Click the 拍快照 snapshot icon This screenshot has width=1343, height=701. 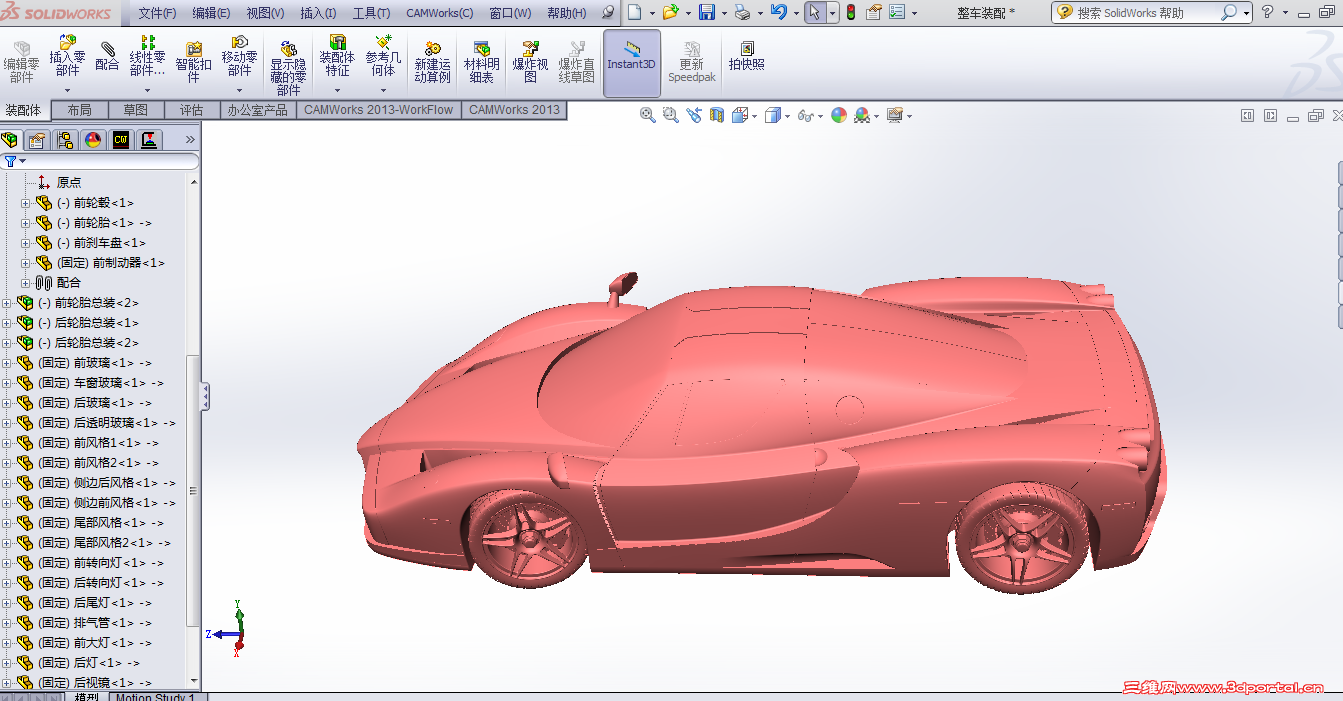tap(746, 56)
